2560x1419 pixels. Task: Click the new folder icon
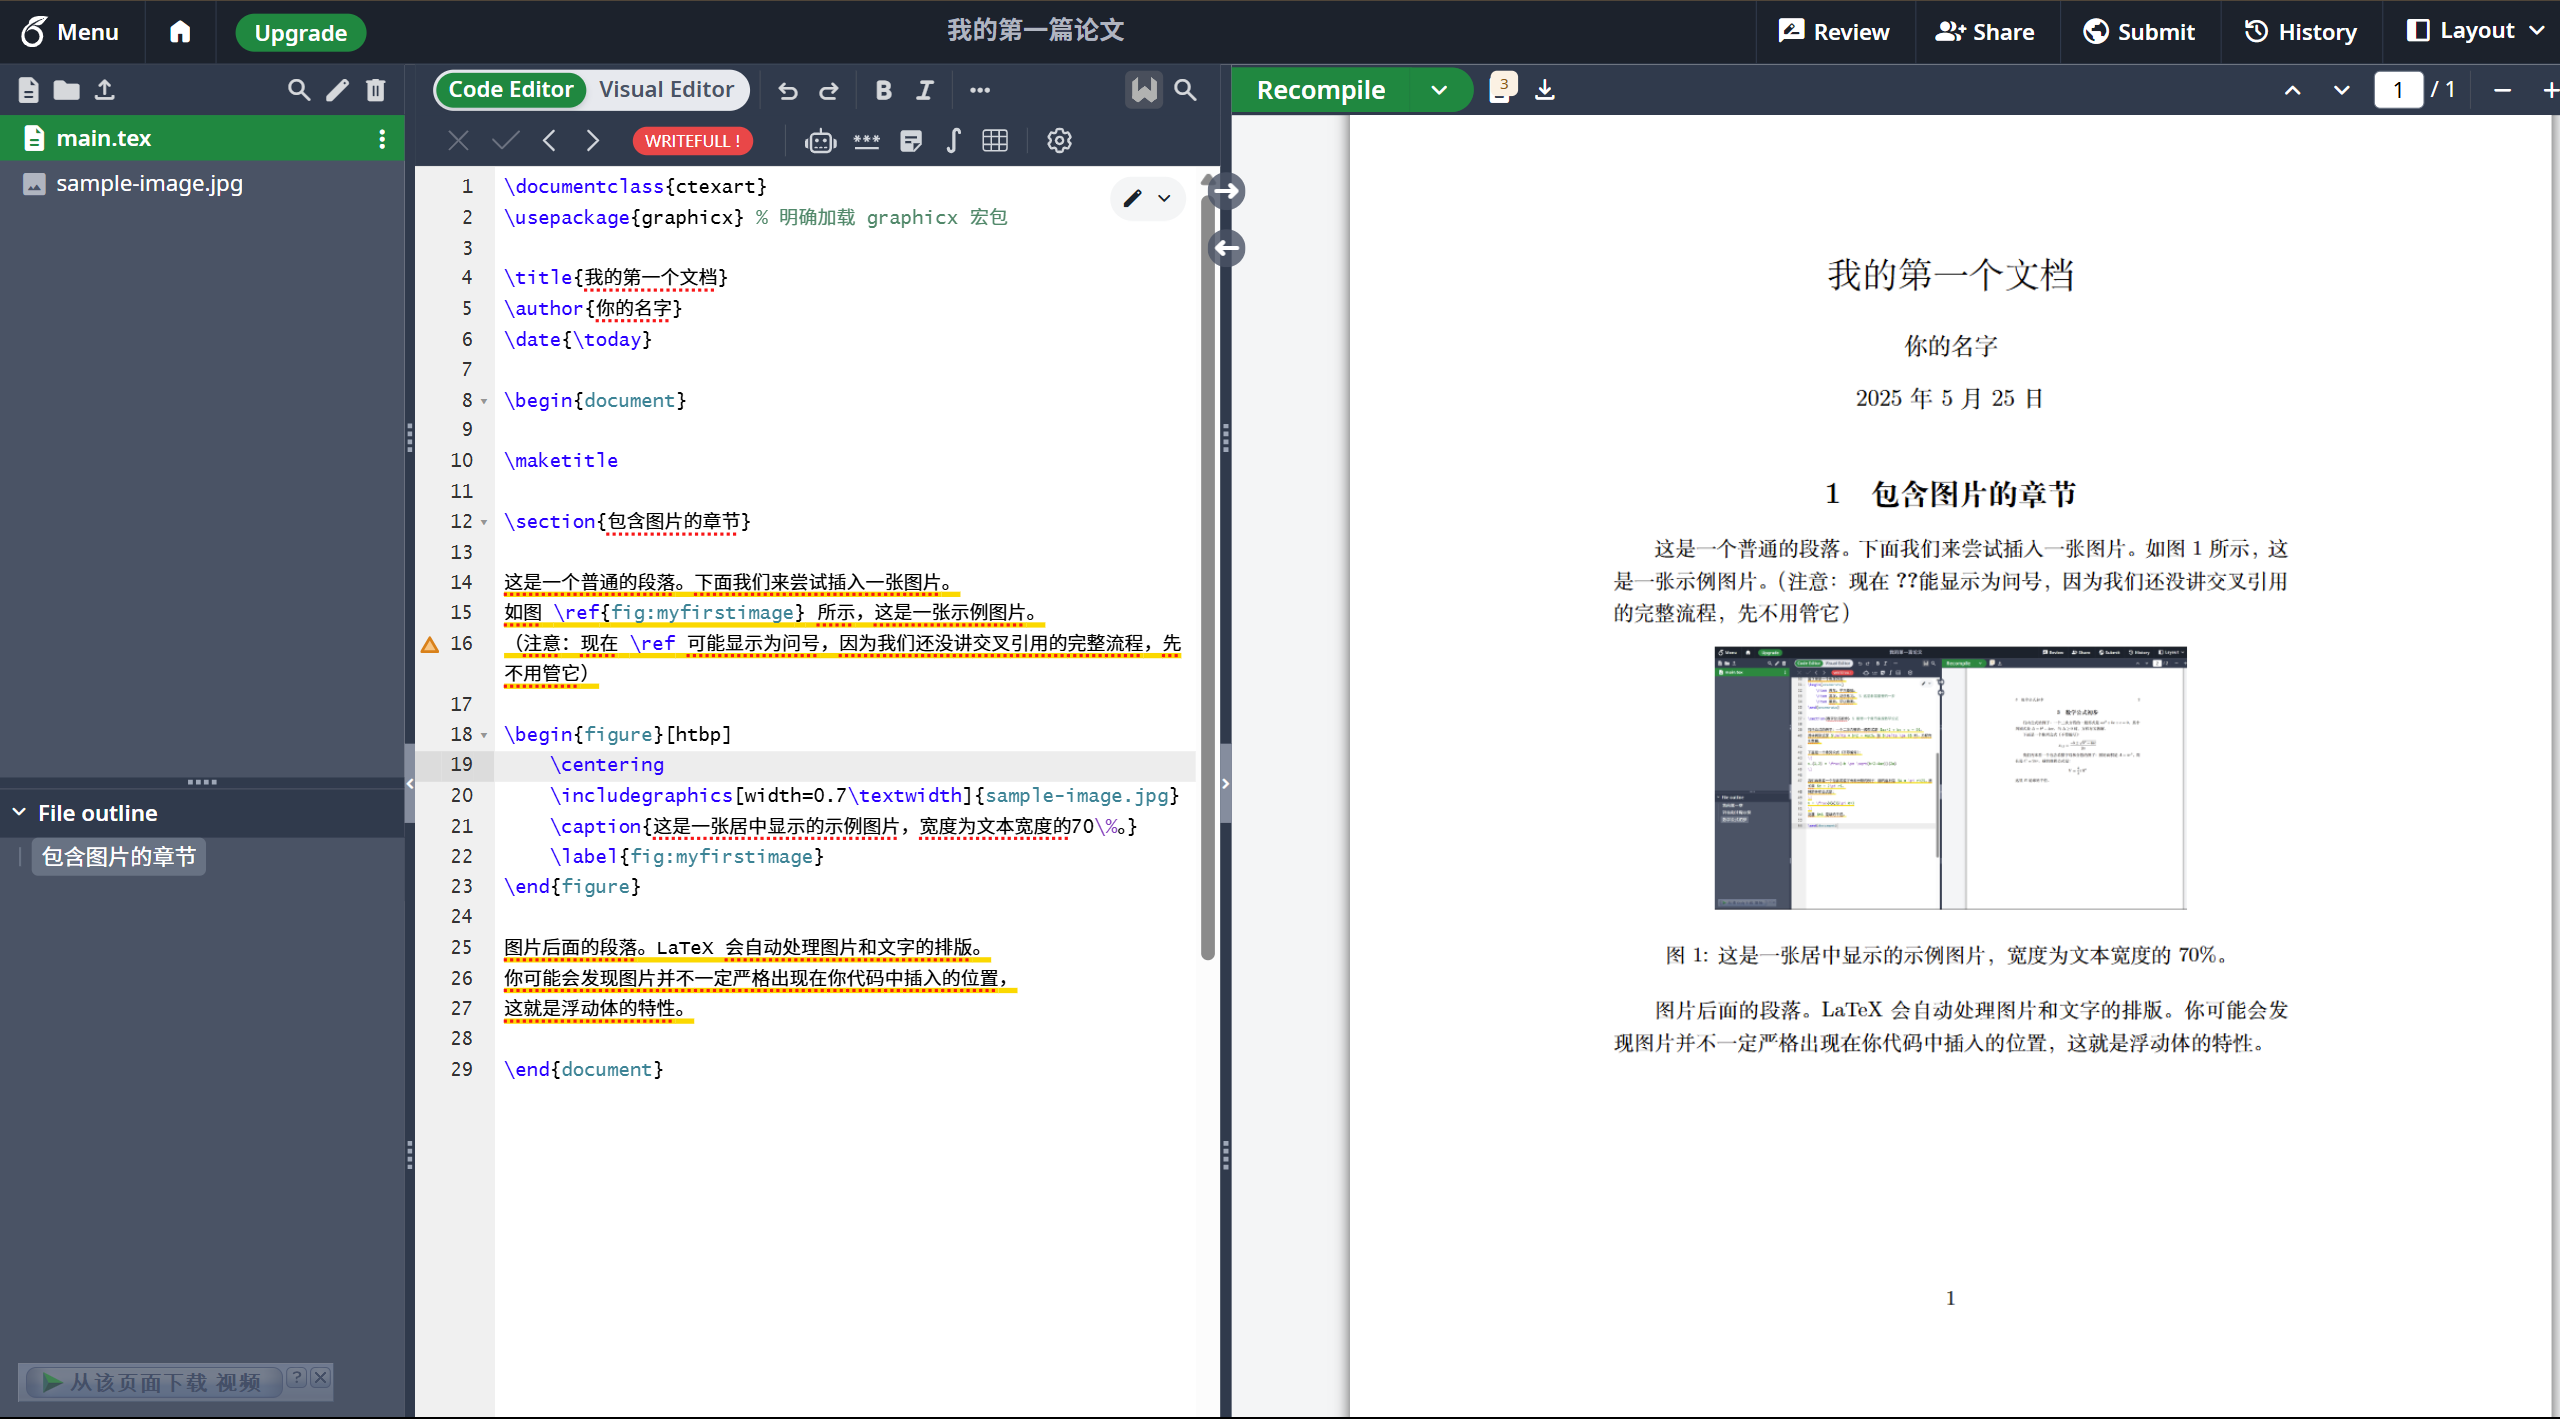click(66, 90)
